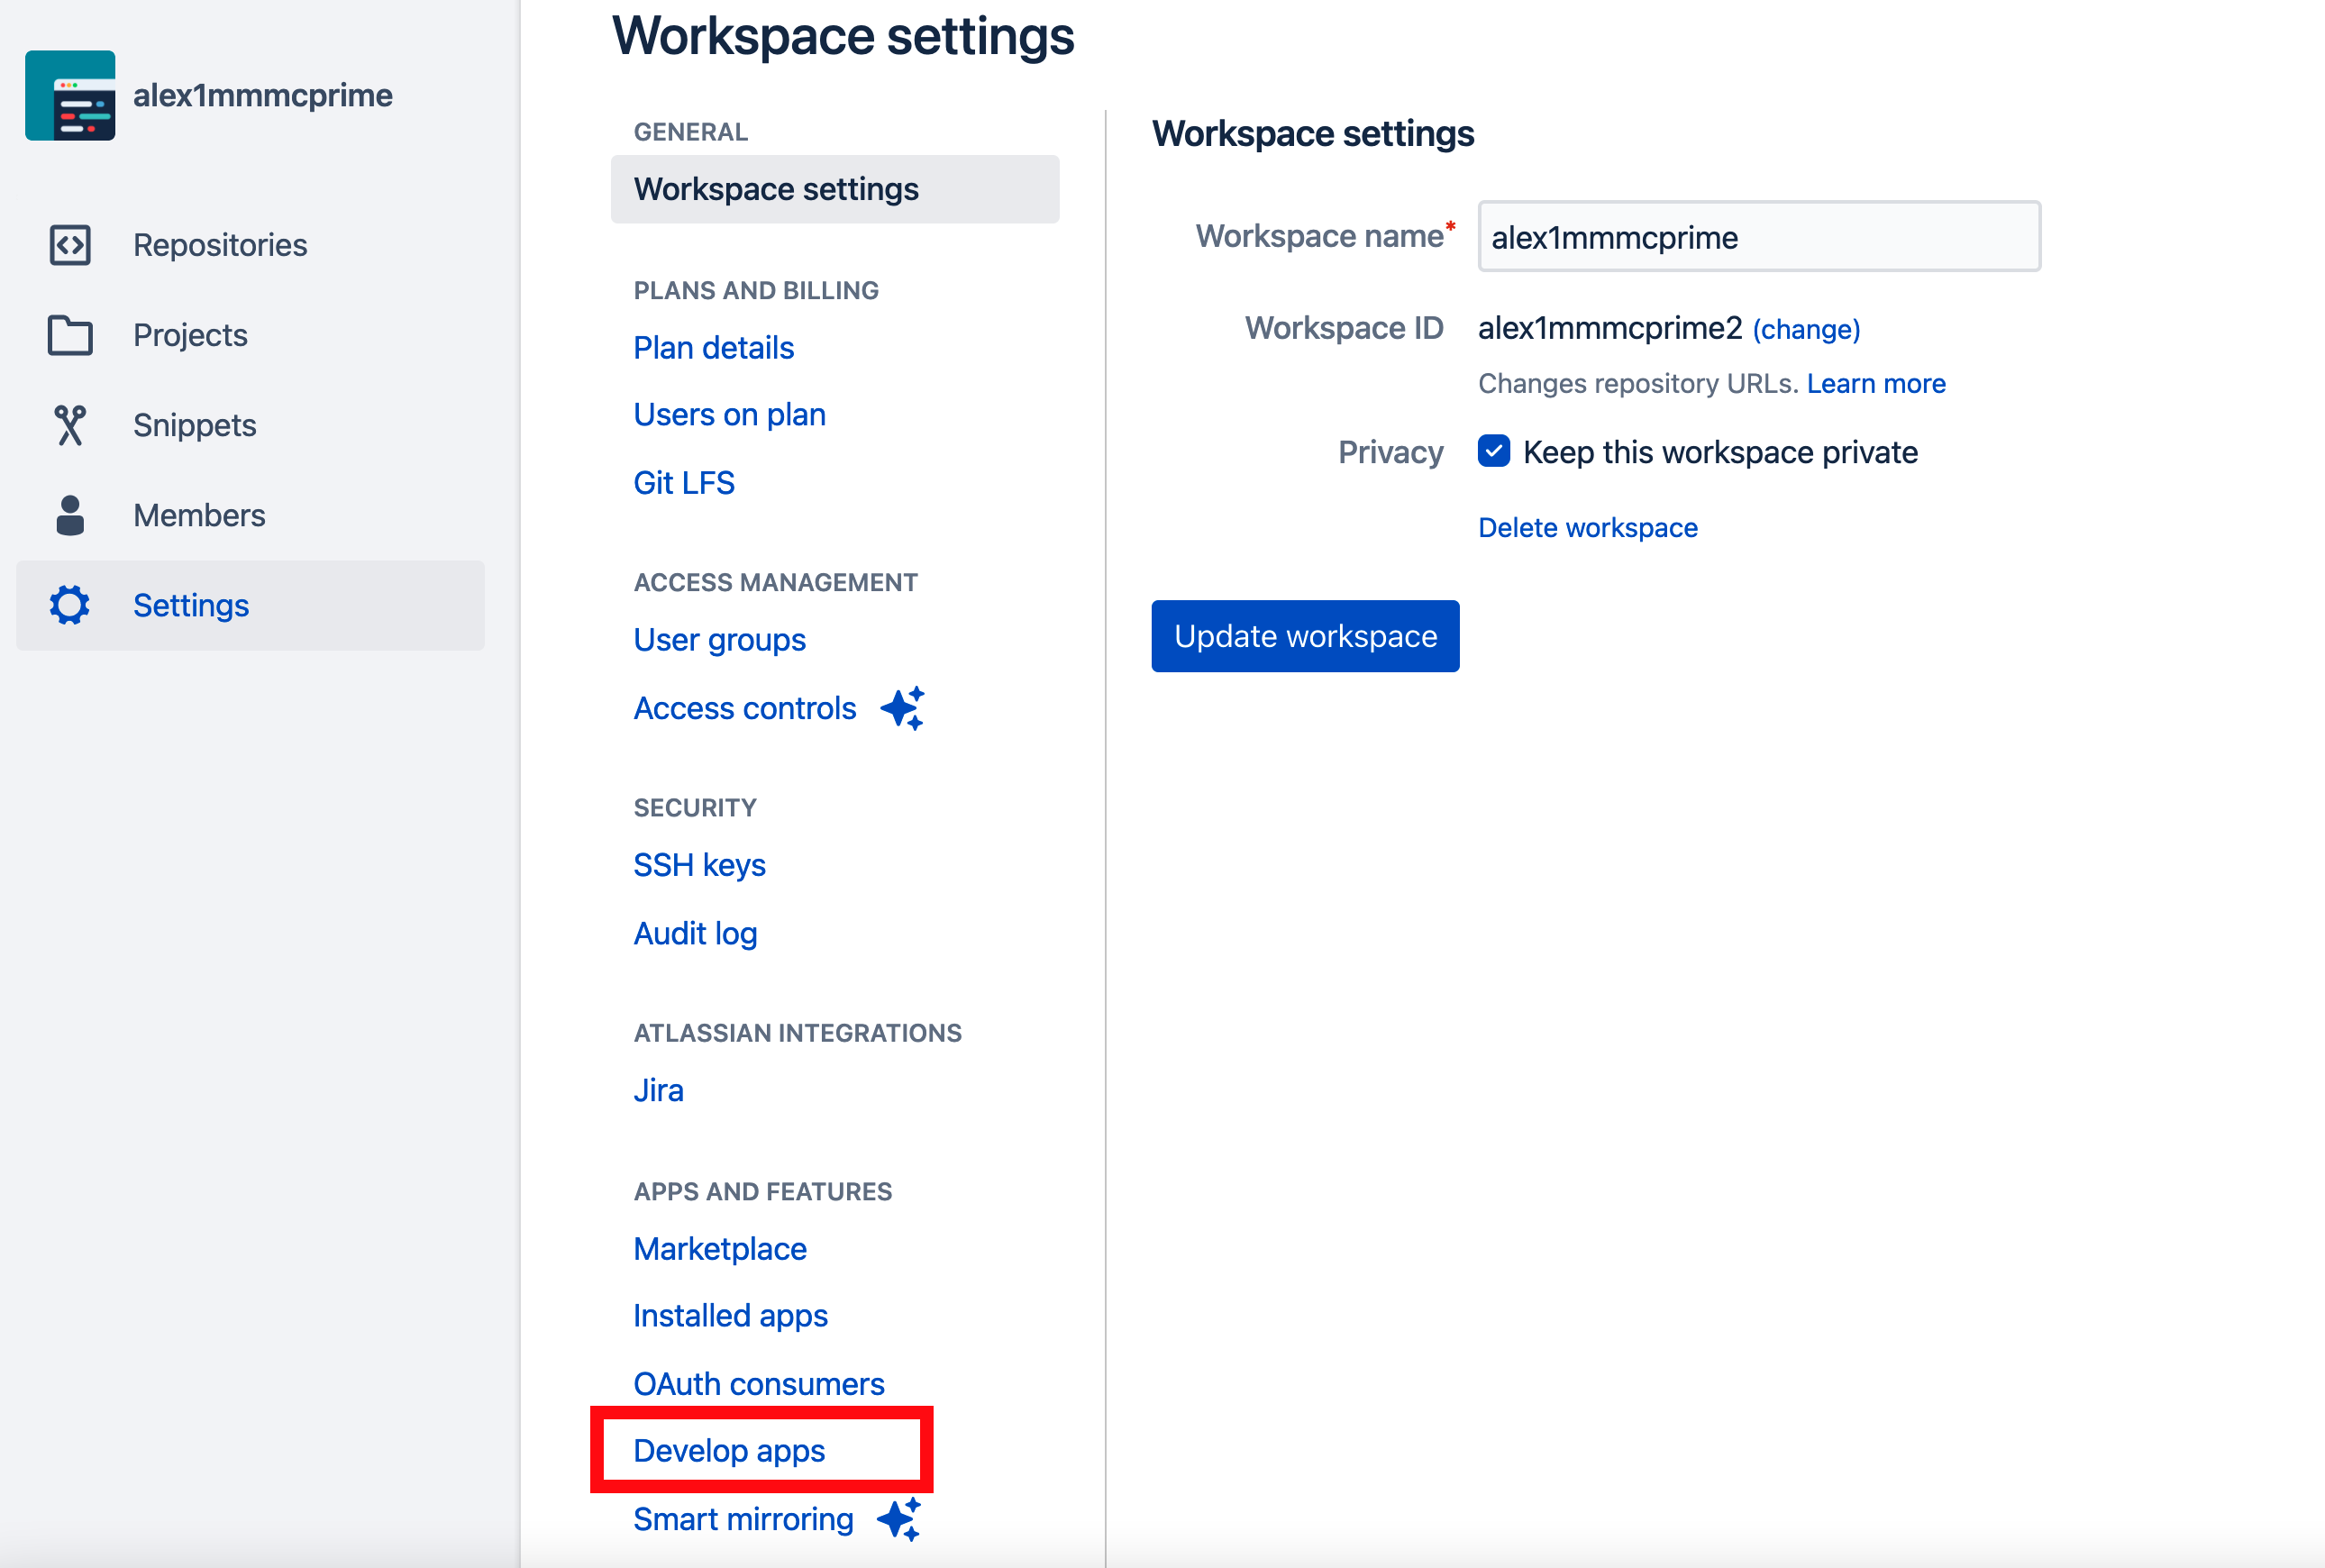
Task: Open SSH keys settings
Action: coord(700,865)
